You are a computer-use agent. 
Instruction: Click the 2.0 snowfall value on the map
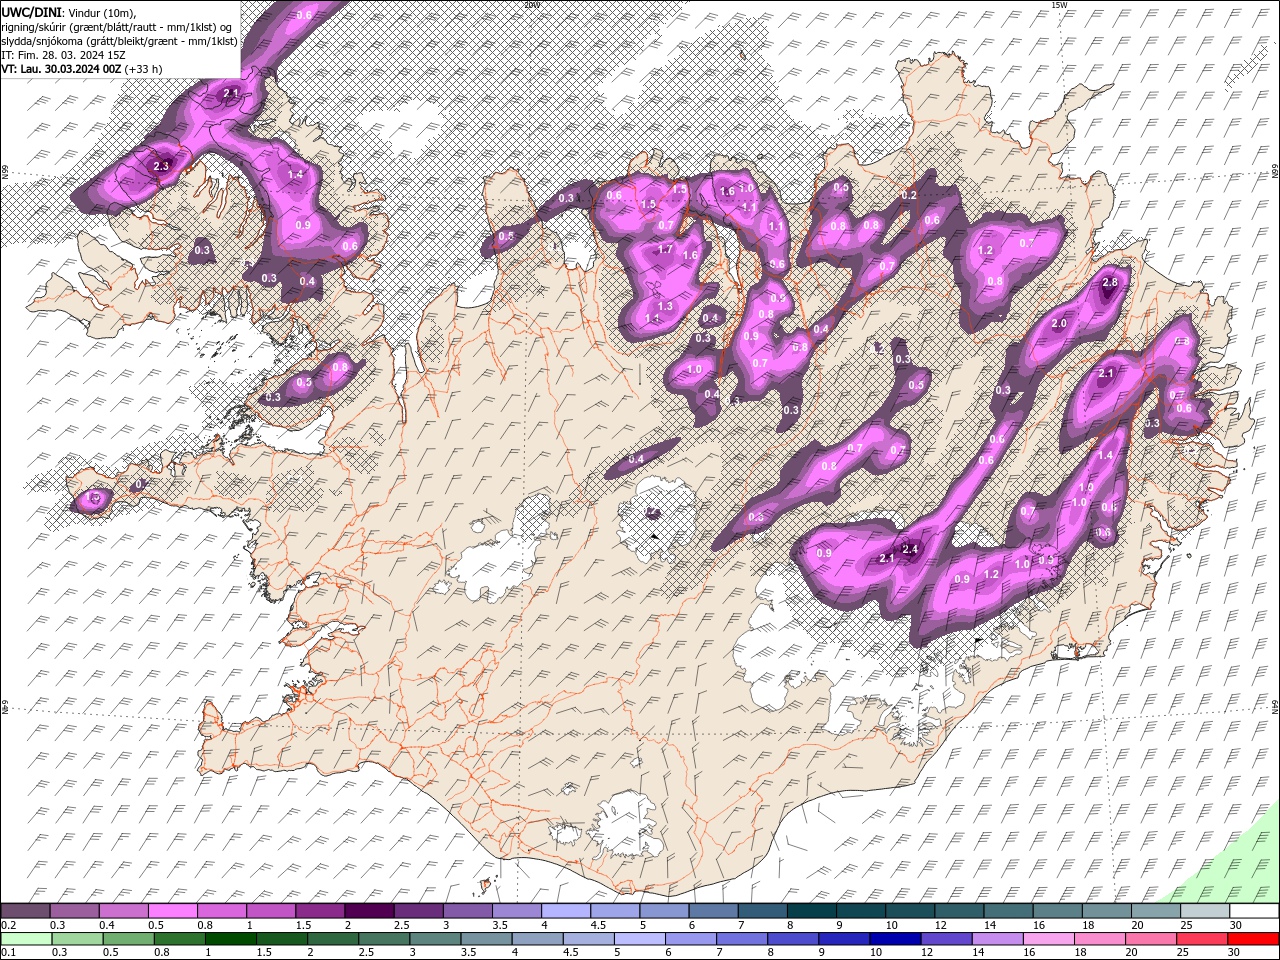(x=1060, y=324)
